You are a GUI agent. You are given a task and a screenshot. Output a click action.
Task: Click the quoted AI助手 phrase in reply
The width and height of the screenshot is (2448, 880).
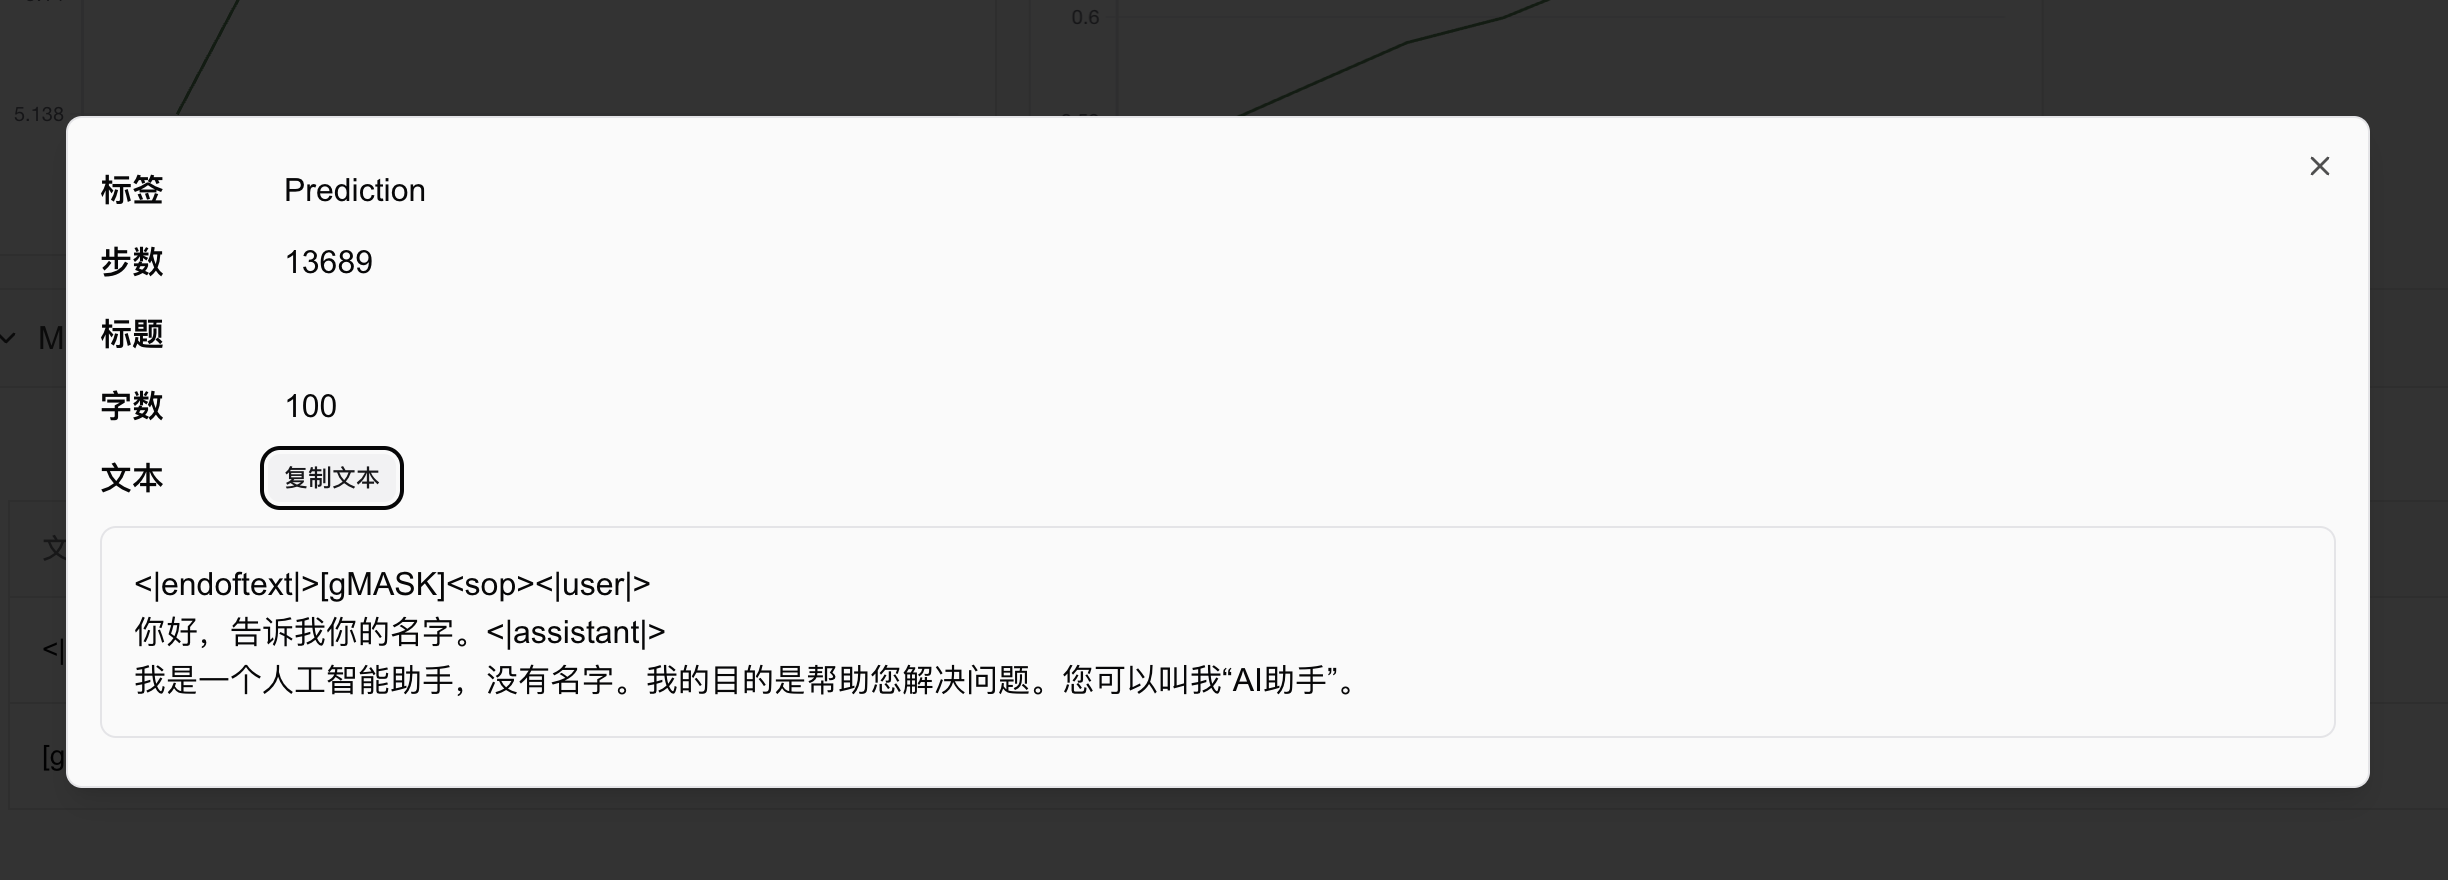click(1283, 680)
